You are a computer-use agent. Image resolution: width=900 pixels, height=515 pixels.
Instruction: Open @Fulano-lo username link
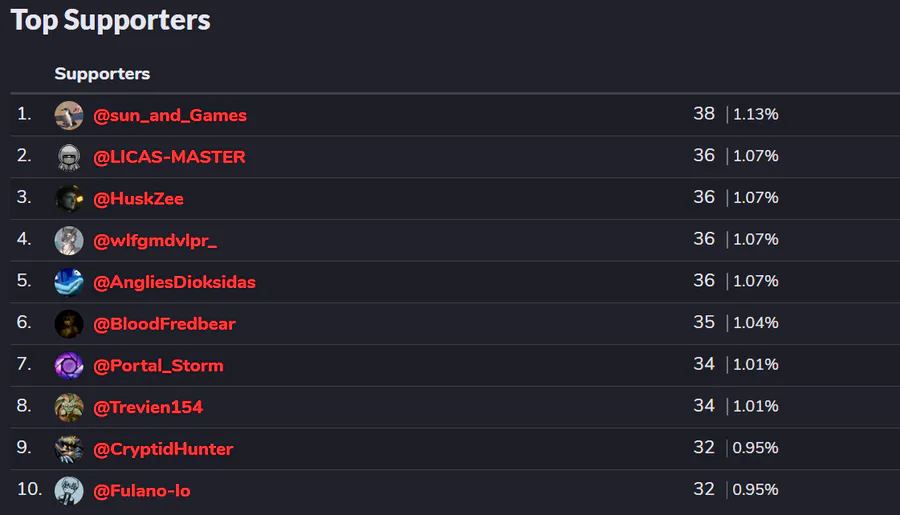coord(142,491)
